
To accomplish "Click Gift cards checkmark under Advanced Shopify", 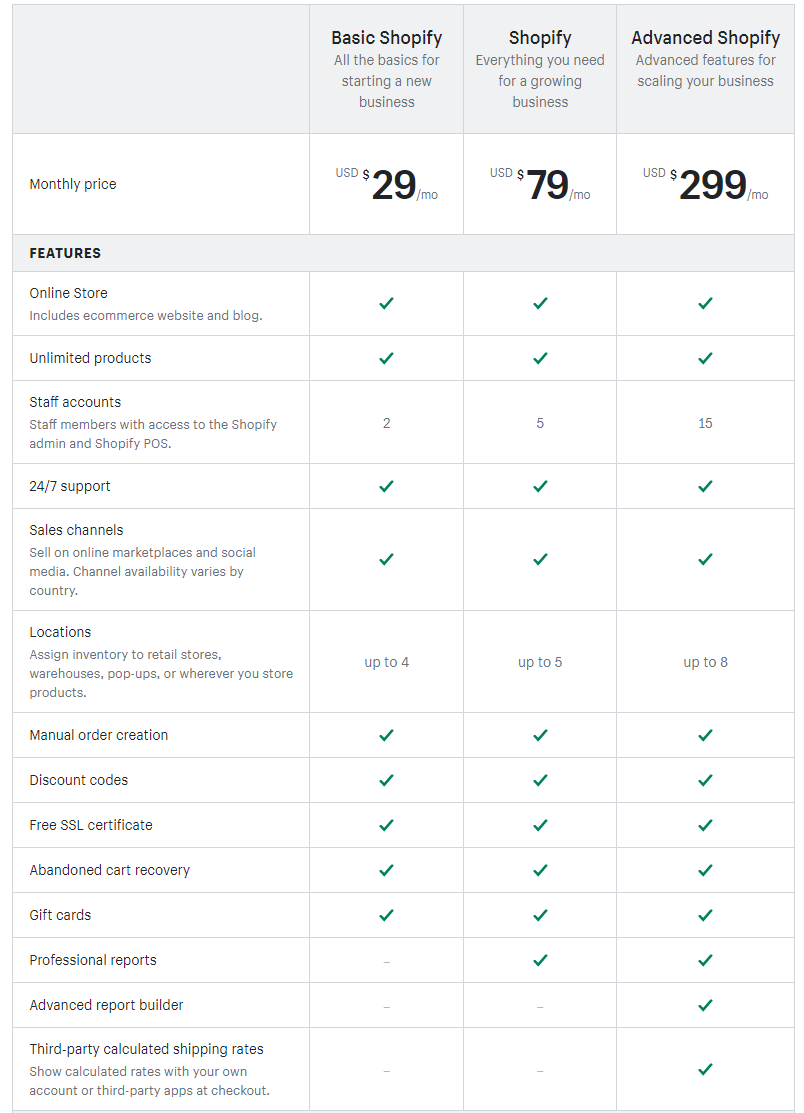I will [705, 915].
